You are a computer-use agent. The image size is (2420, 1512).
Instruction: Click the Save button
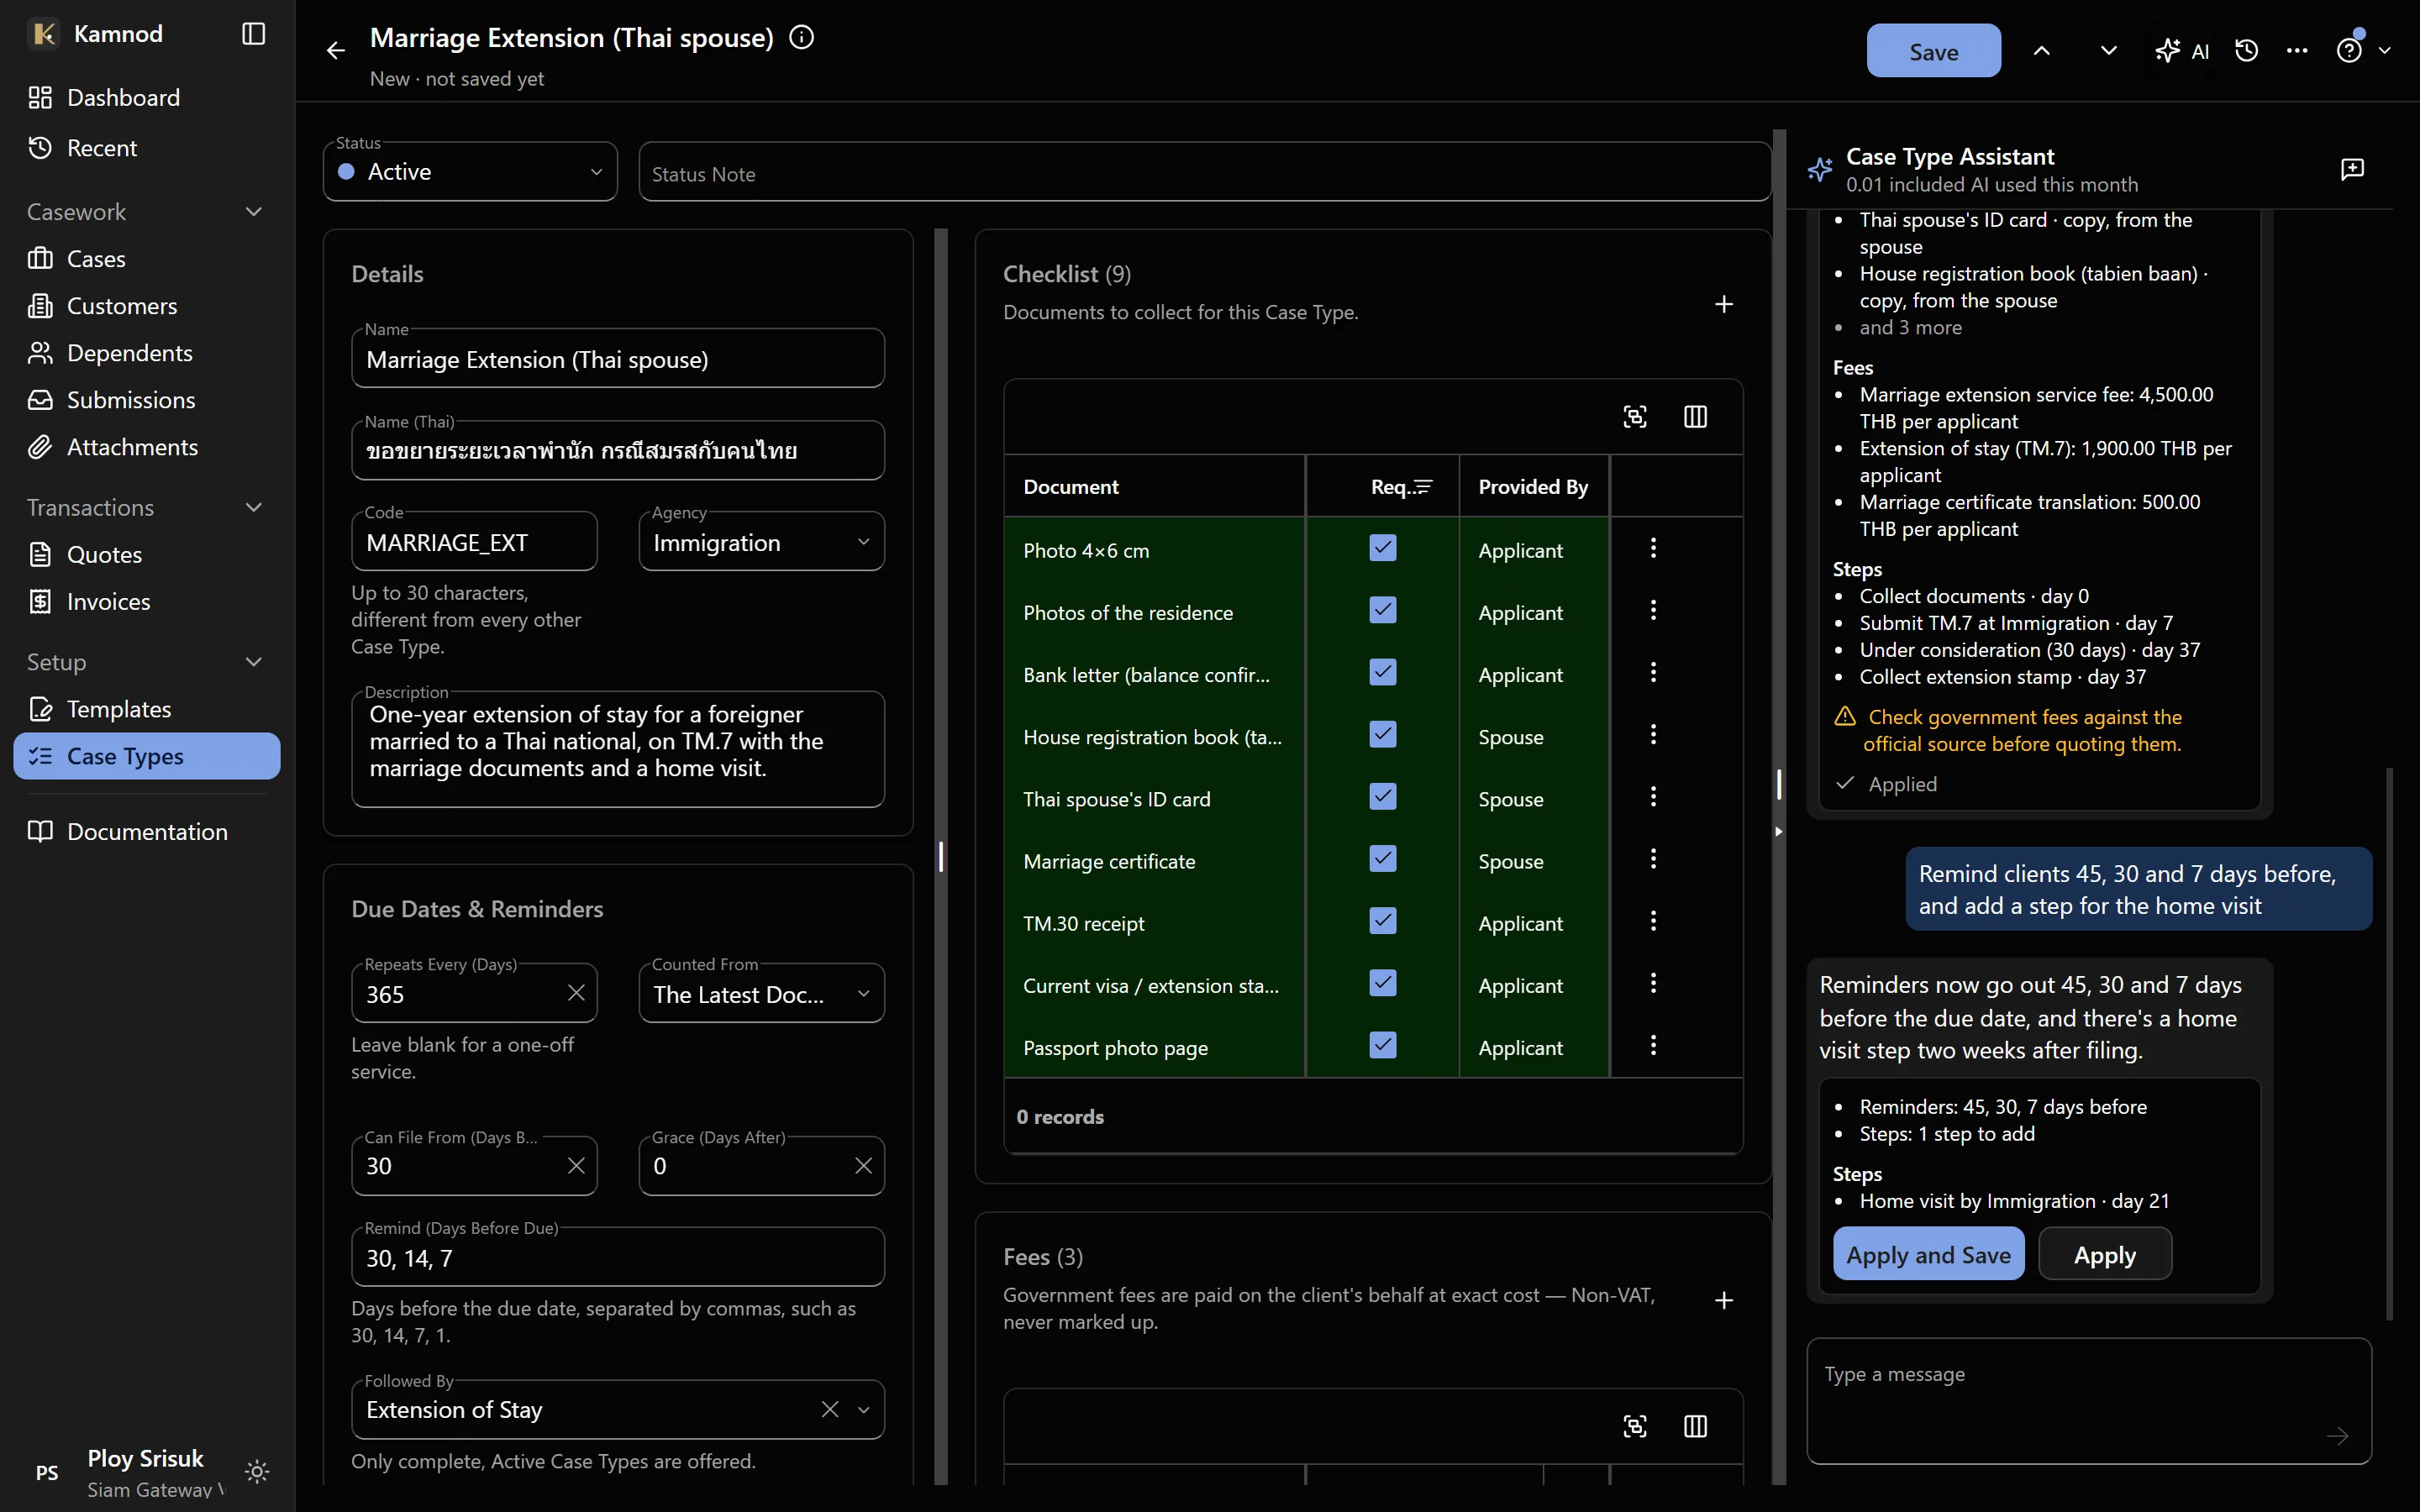(x=1933, y=51)
